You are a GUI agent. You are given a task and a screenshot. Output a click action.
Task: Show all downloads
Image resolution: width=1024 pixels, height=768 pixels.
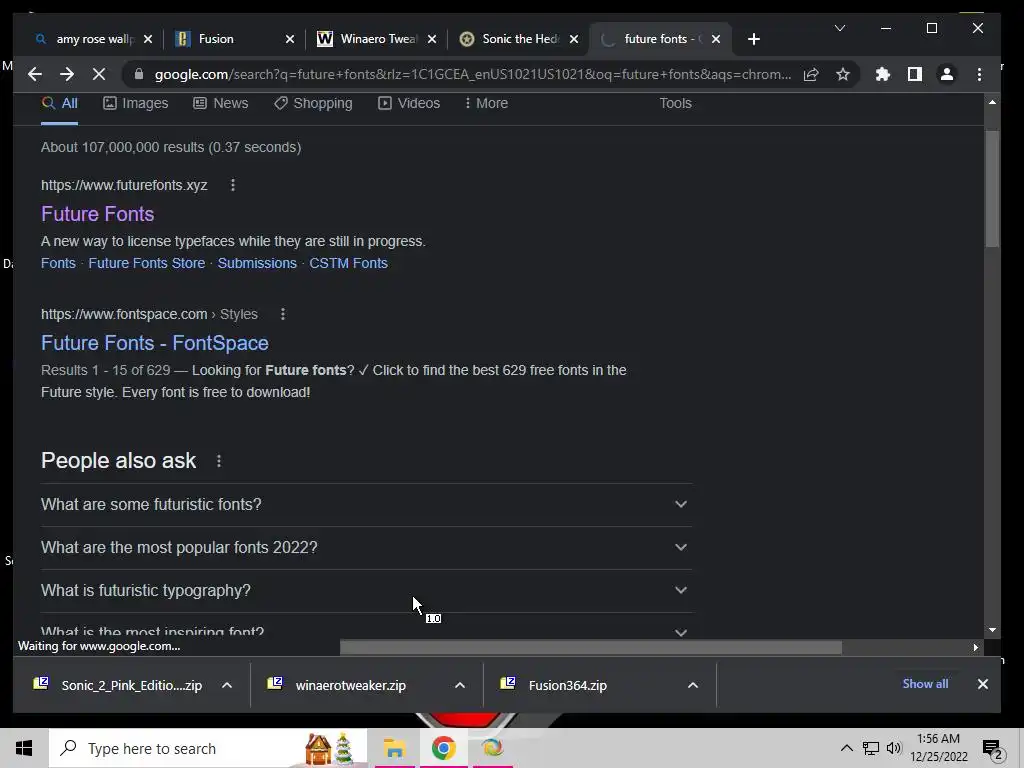pos(925,684)
